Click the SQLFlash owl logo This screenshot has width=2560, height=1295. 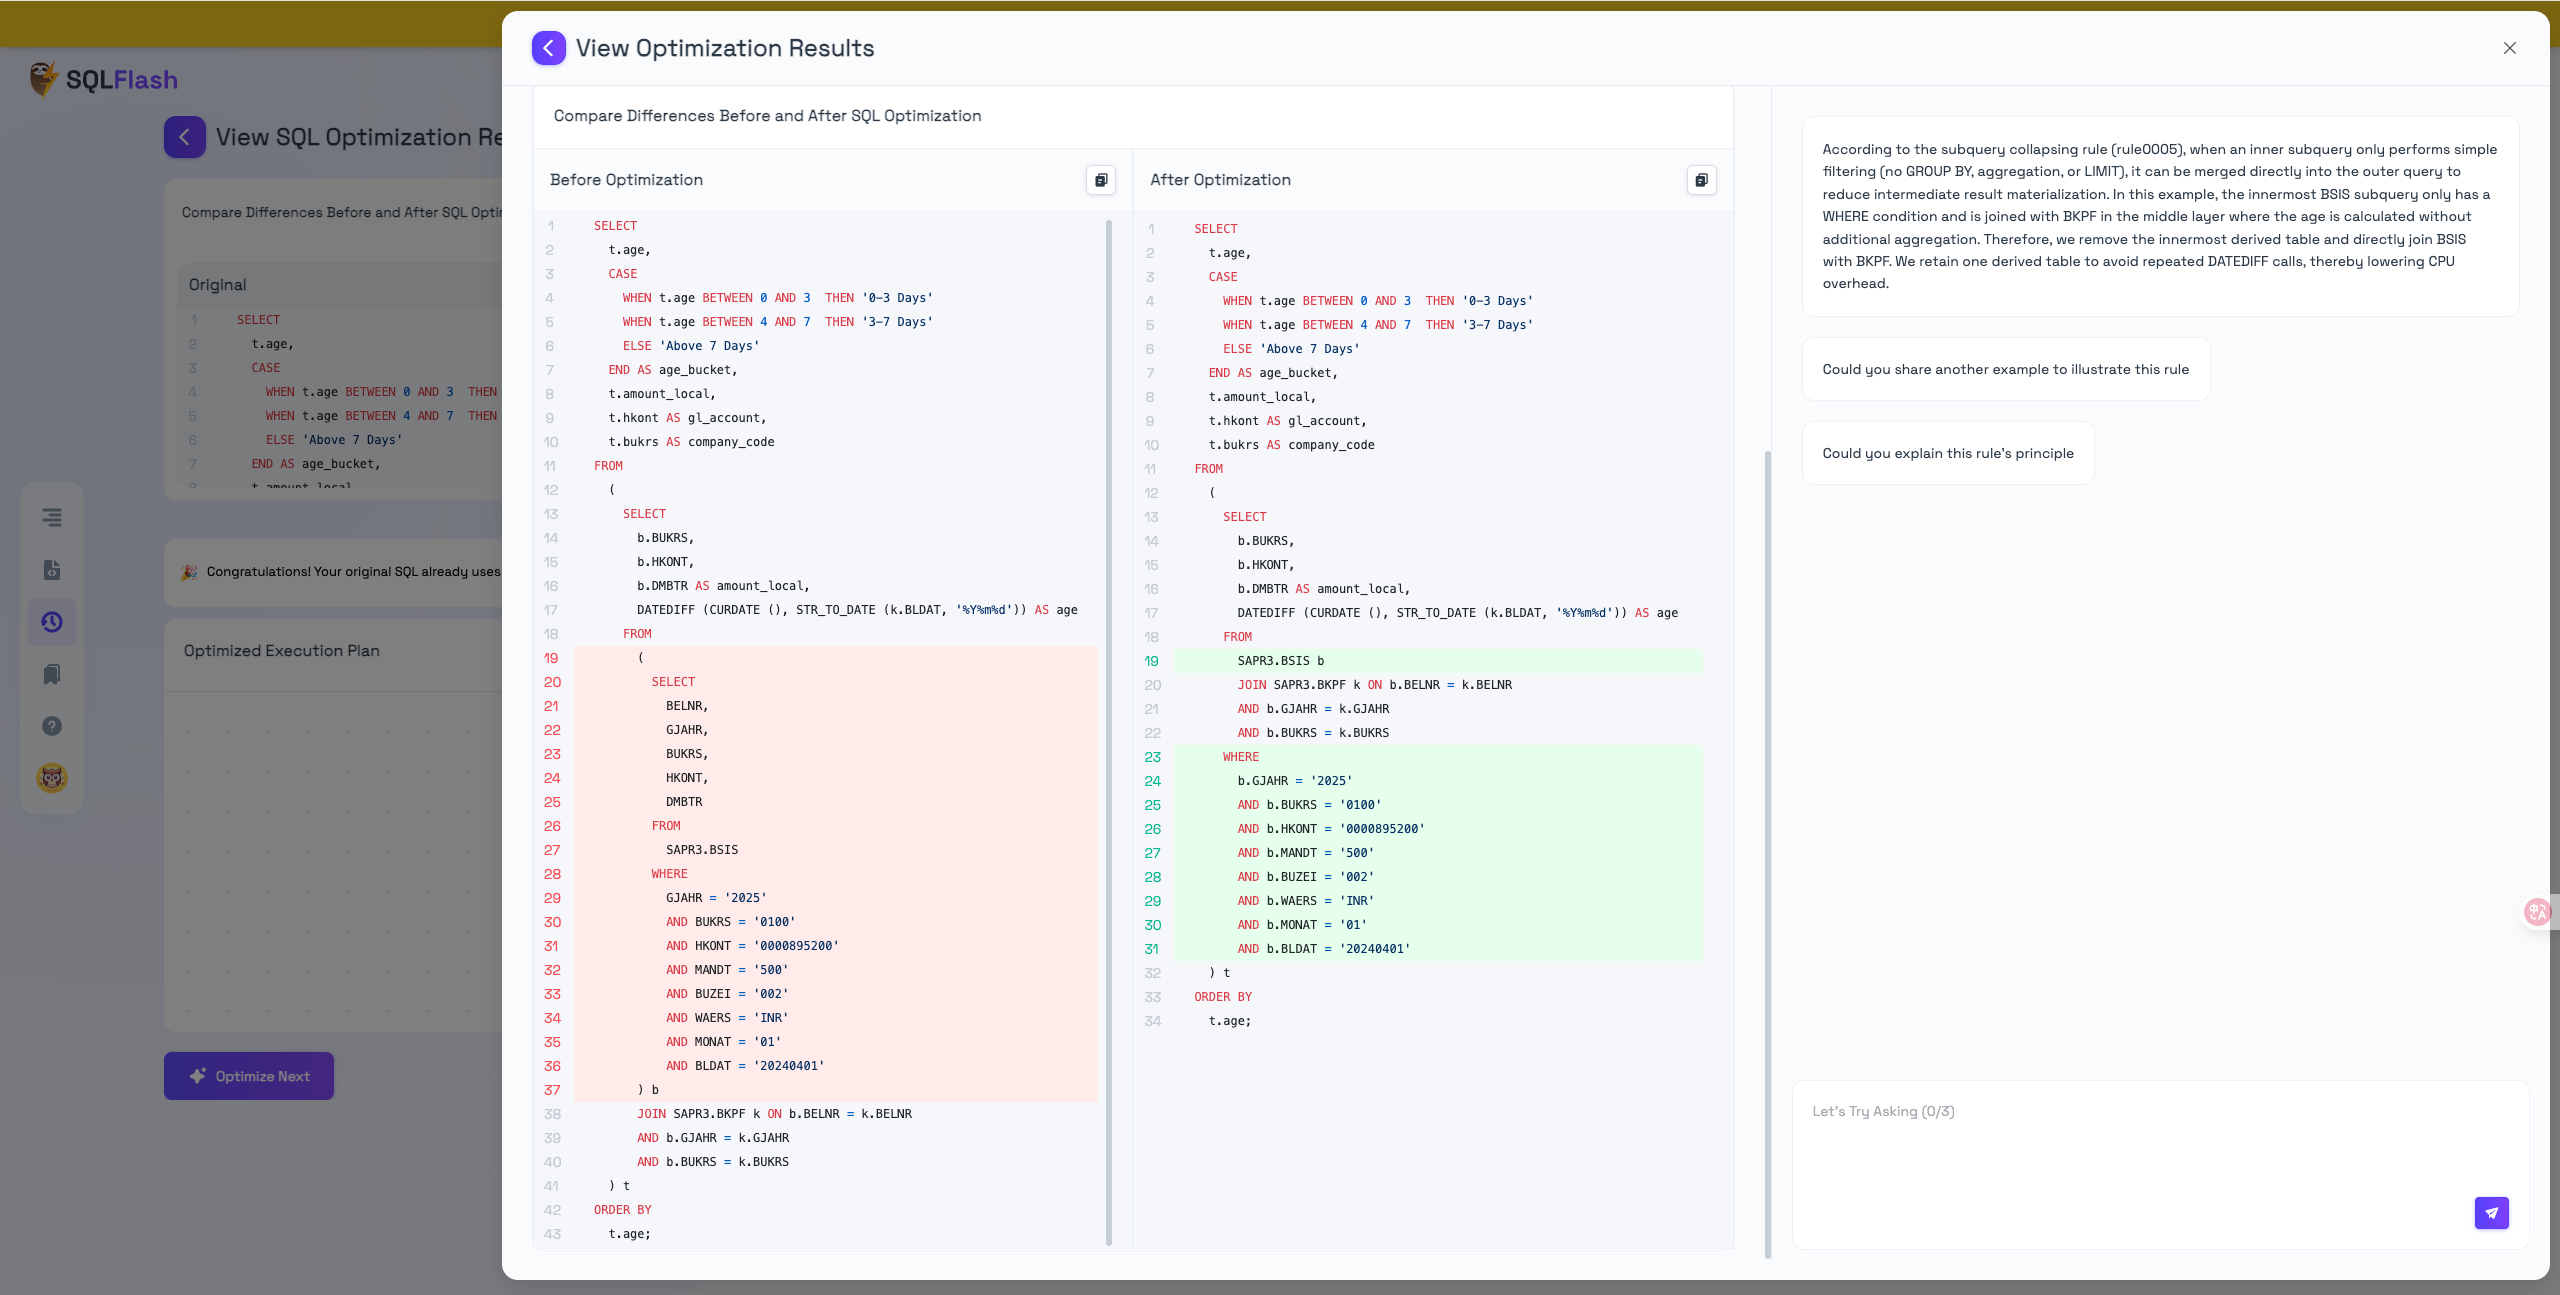[43, 79]
